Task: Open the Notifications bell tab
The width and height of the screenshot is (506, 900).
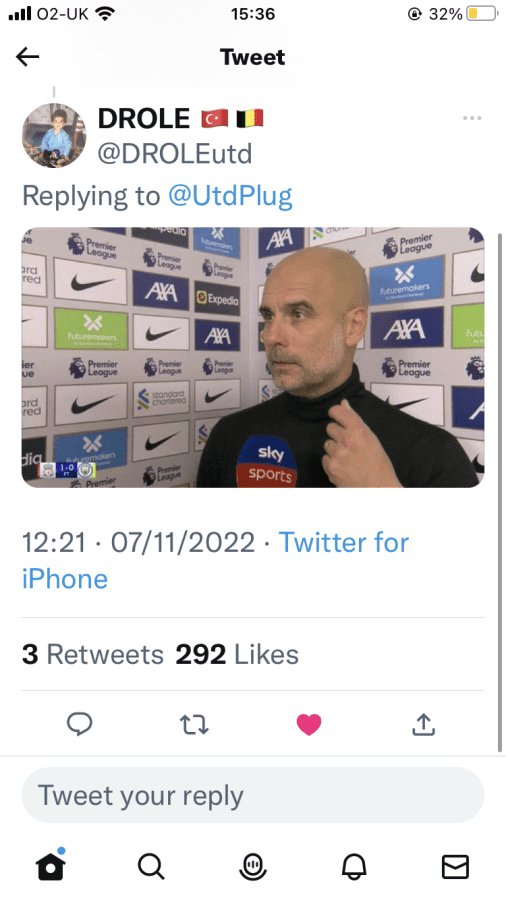Action: pos(354,866)
